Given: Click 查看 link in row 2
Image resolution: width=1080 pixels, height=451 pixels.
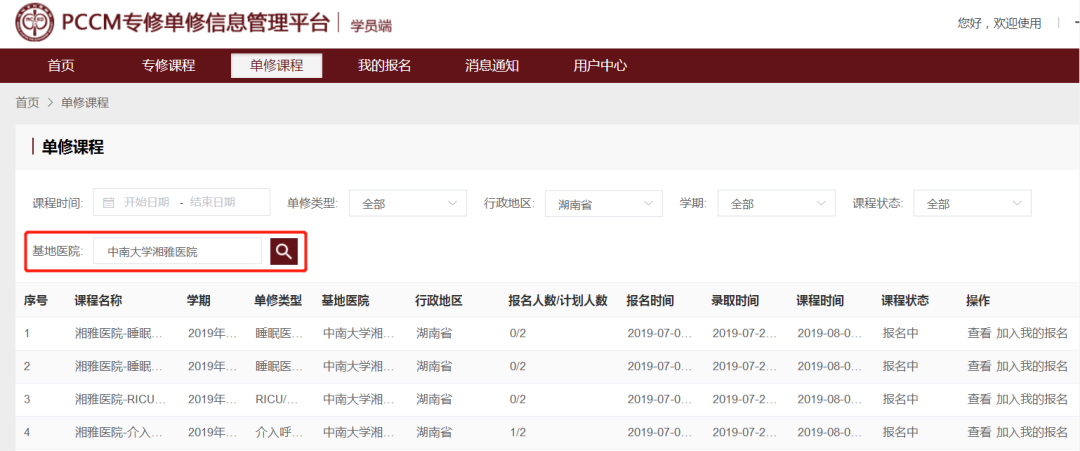Looking at the screenshot, I should click(x=979, y=366).
